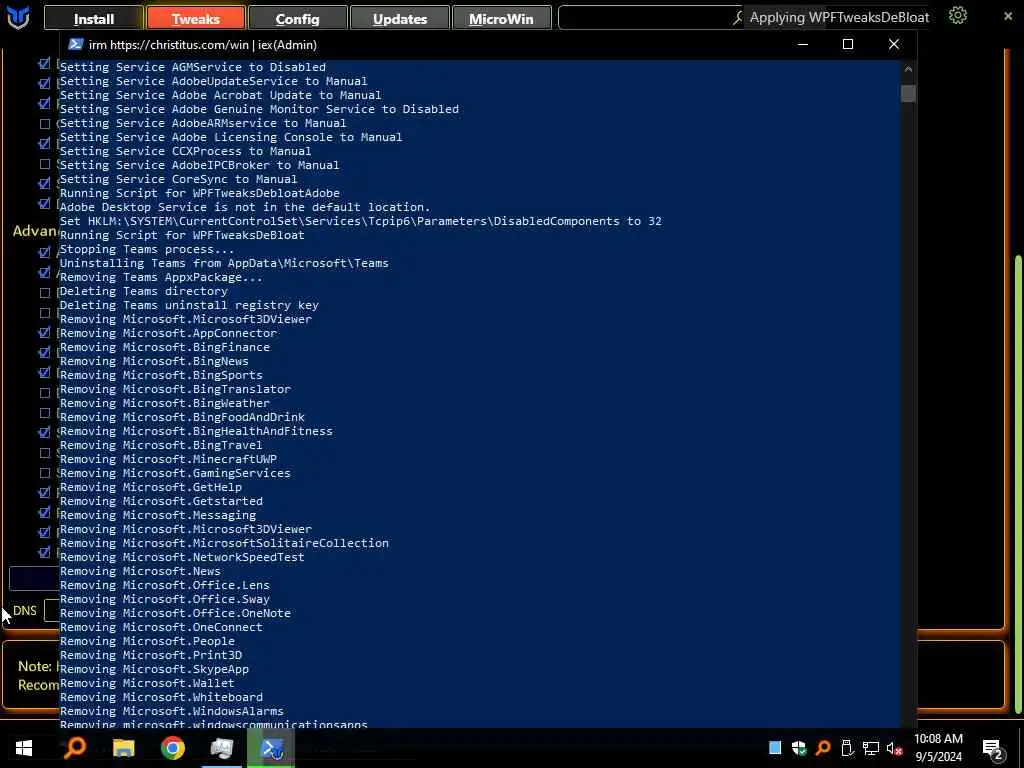Open the notification center icon
1024x768 pixels.
(993, 750)
